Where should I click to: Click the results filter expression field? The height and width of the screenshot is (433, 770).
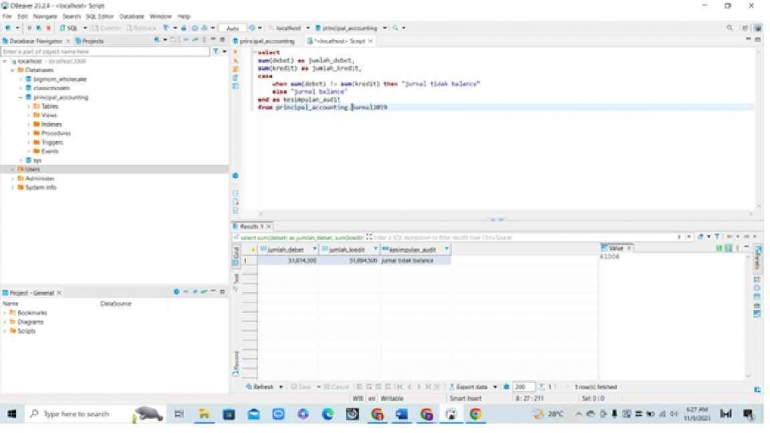523,237
